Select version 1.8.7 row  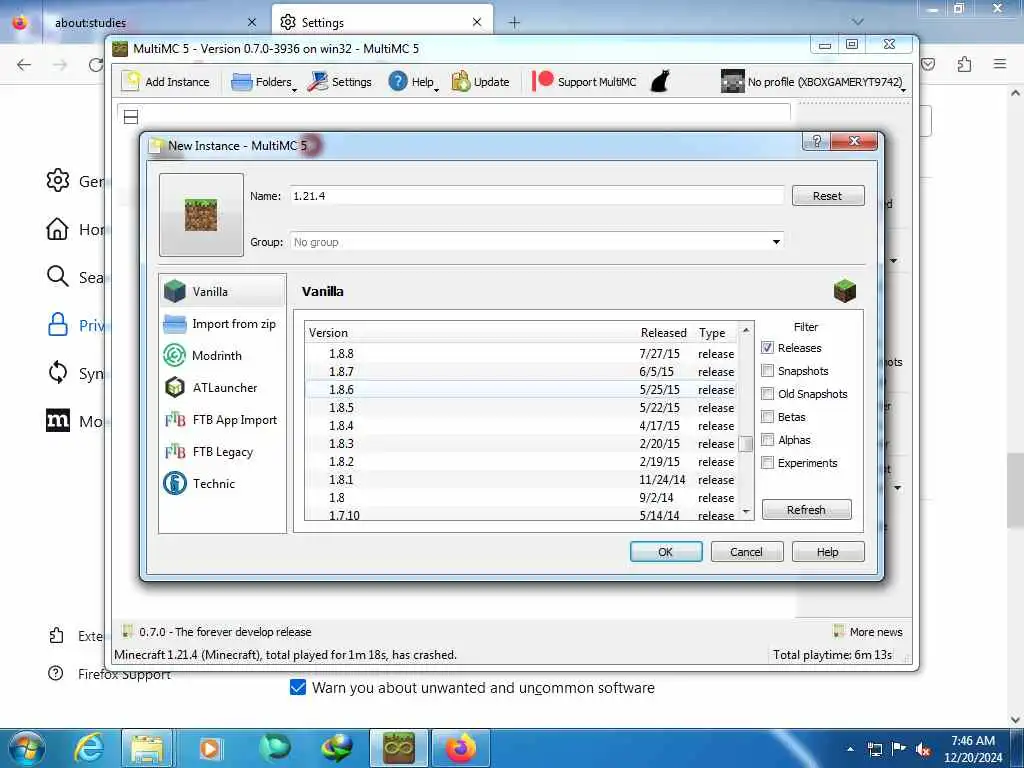(521, 372)
